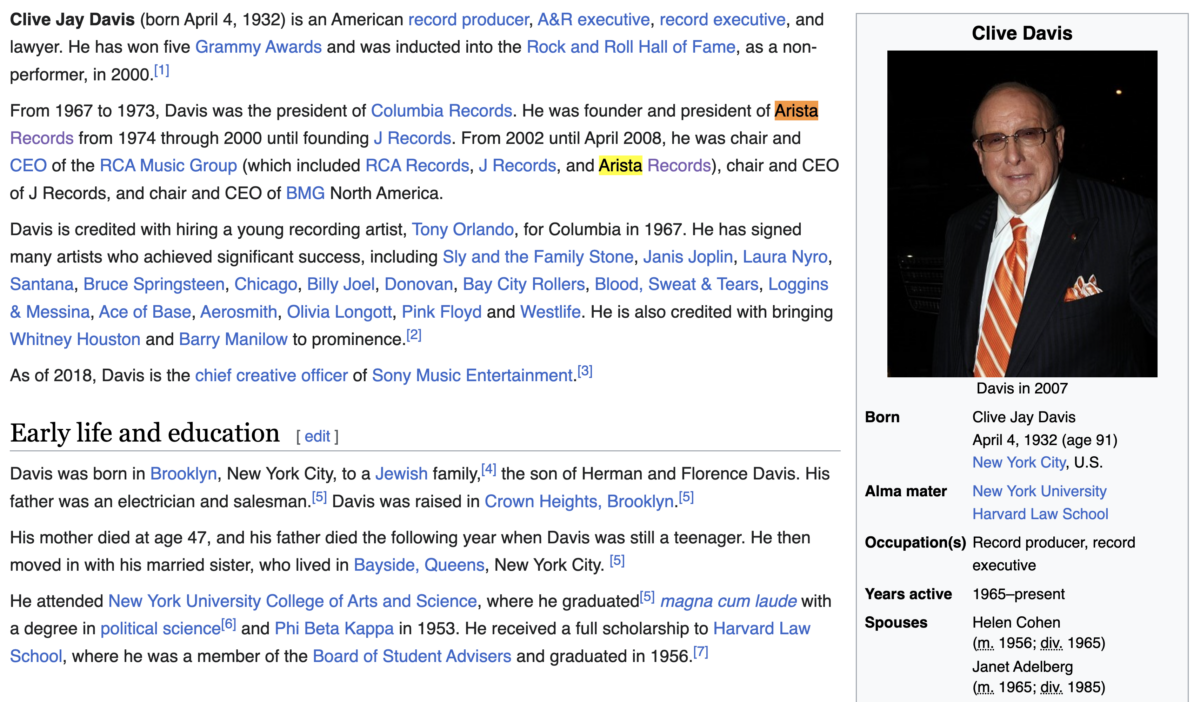1200x702 pixels.
Task: Select 'Janet Adelberg' in Spouses infobox row
Action: click(x=1023, y=666)
